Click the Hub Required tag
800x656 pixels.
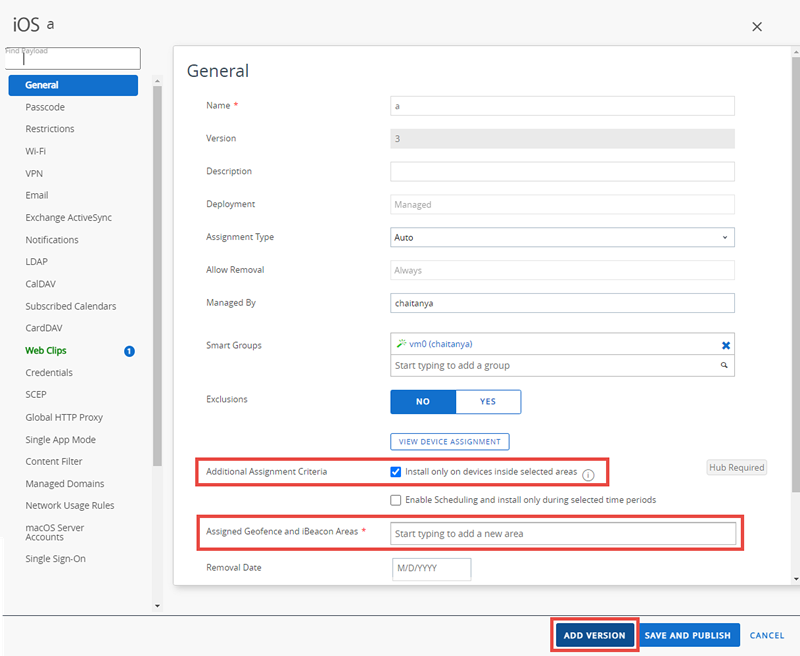737,468
